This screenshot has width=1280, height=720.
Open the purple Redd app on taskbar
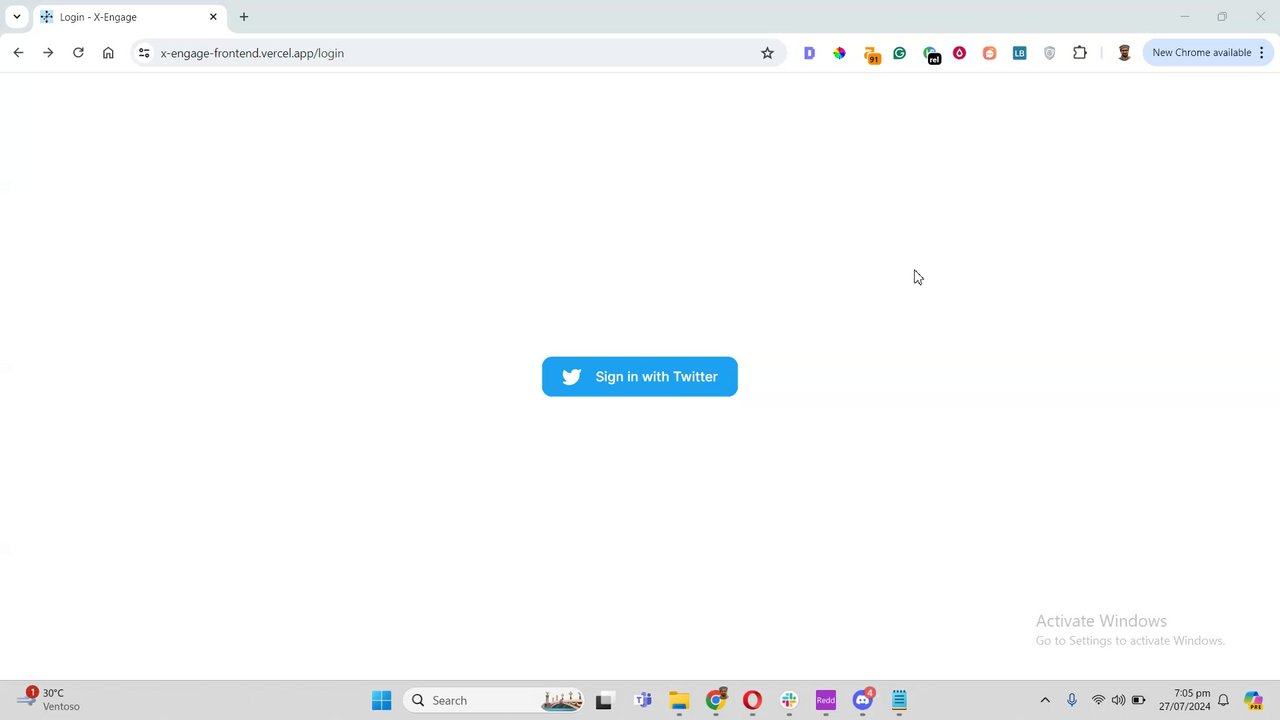coord(826,700)
